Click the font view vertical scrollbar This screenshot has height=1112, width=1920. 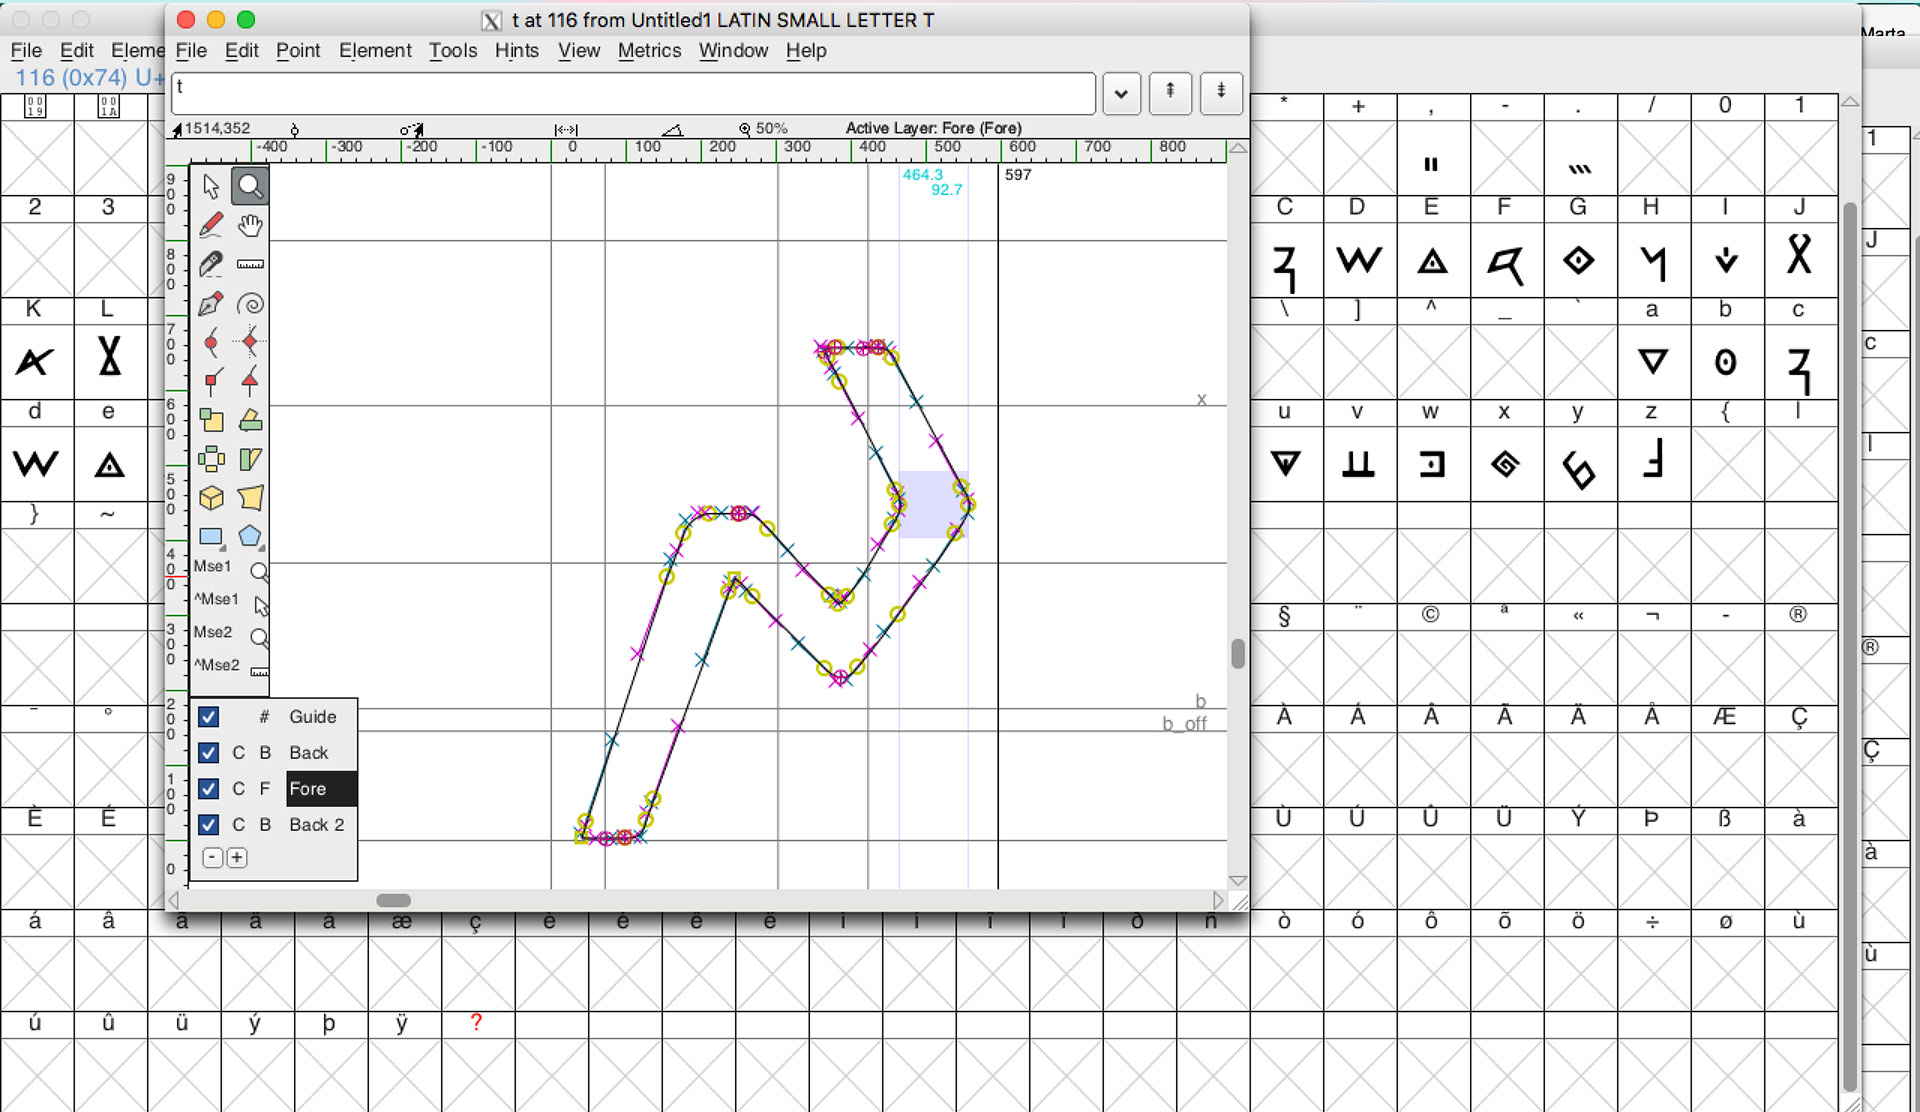(1850, 645)
